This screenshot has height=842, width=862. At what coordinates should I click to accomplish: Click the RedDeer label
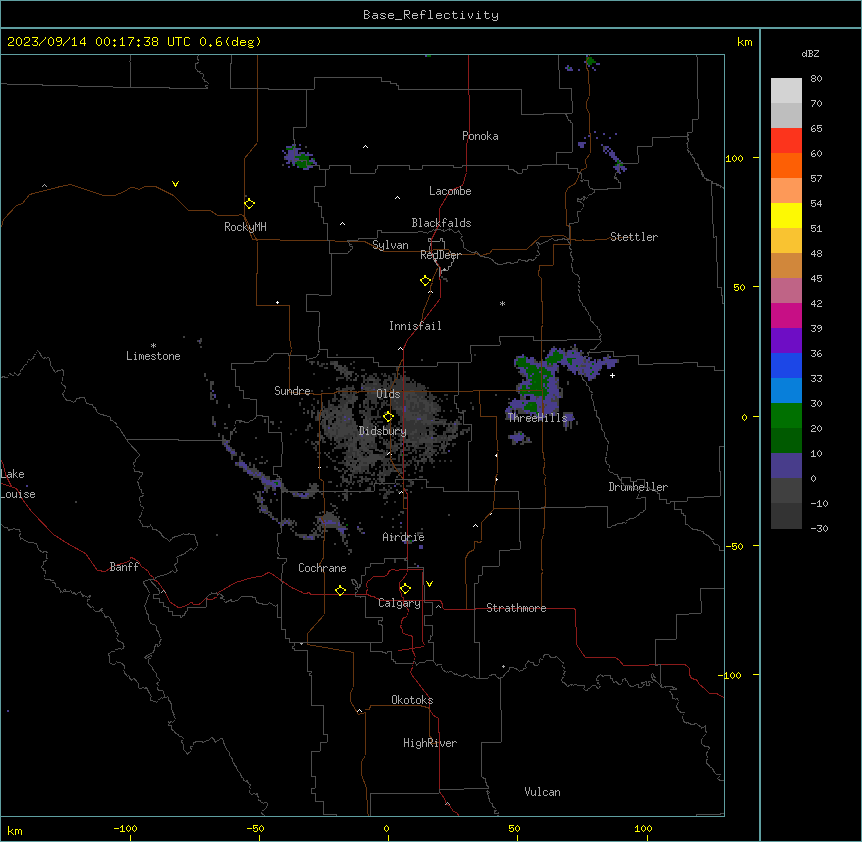440,255
